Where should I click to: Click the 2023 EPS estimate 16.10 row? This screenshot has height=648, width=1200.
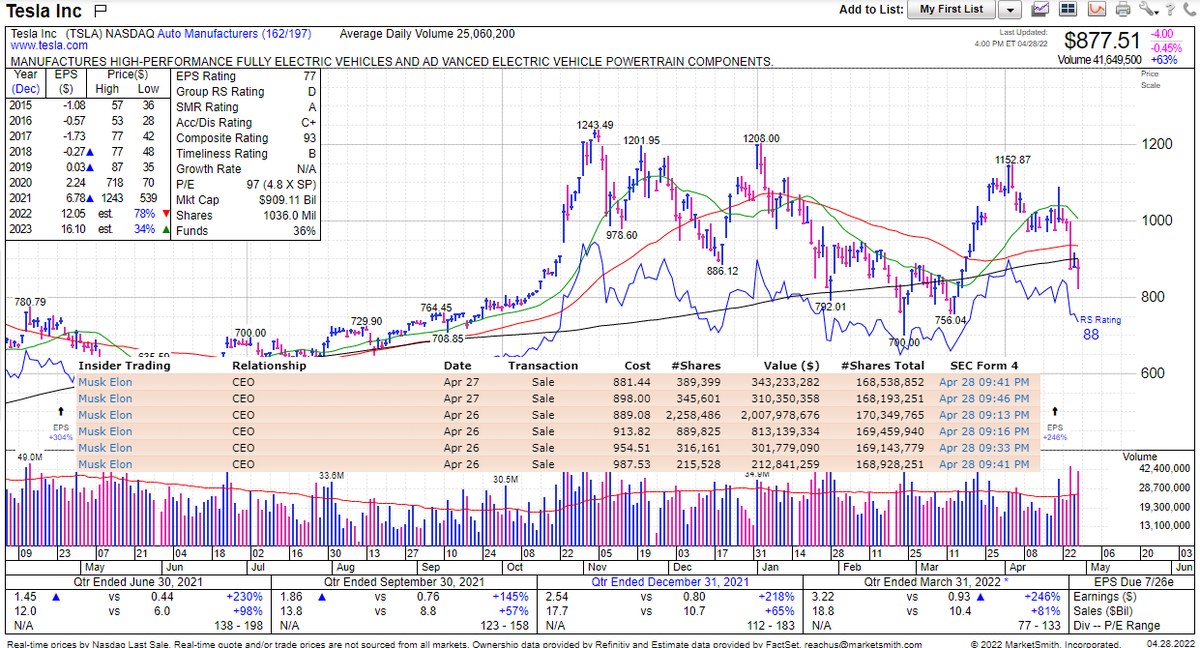(88, 230)
